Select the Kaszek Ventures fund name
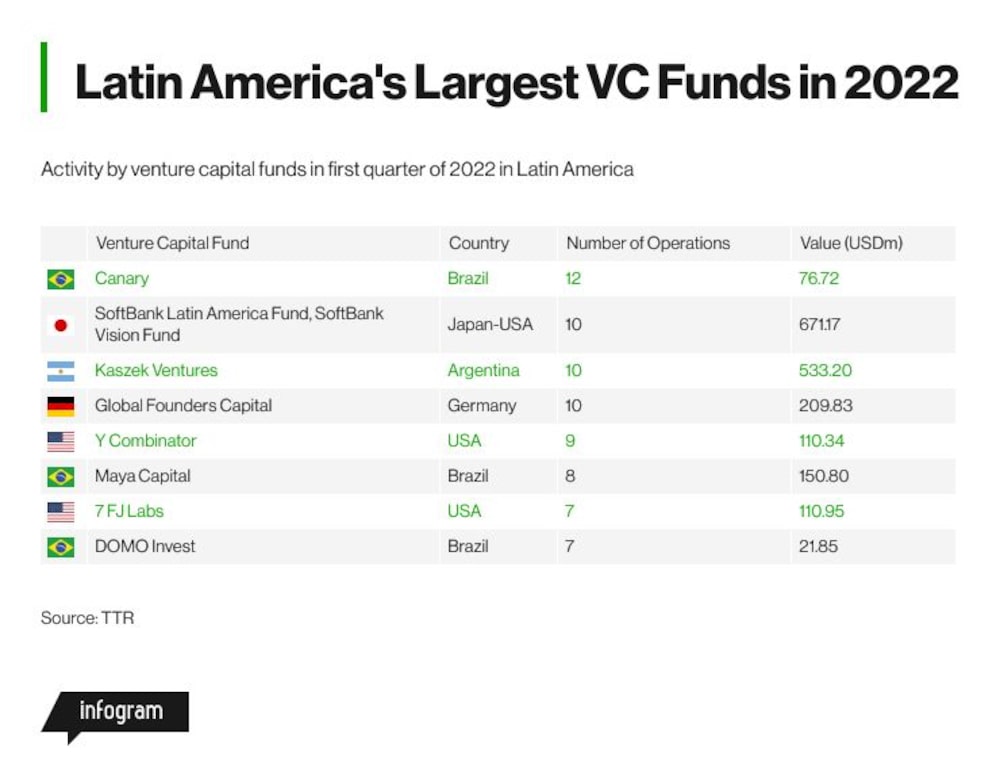This screenshot has width=1000, height=766. (156, 370)
